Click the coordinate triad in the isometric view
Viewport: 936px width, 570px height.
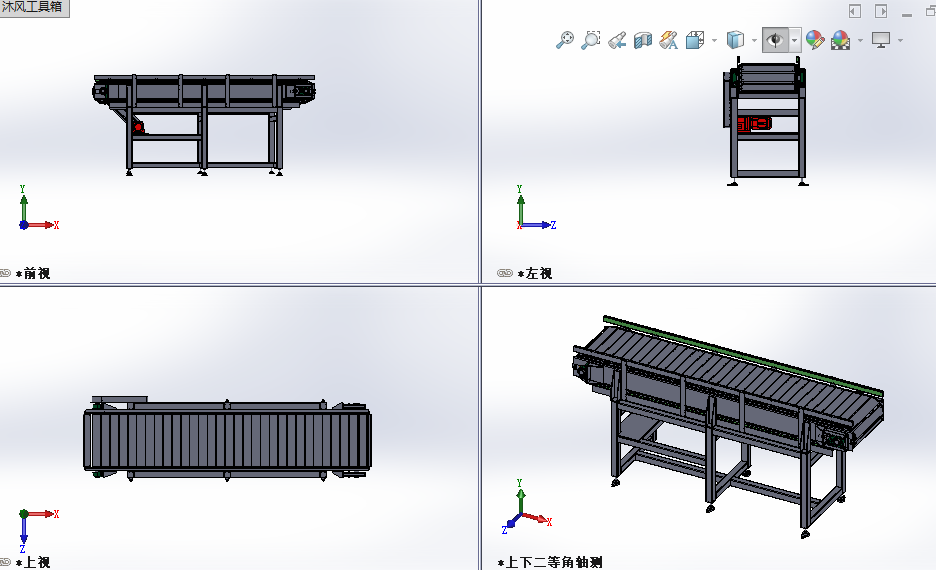526,507
